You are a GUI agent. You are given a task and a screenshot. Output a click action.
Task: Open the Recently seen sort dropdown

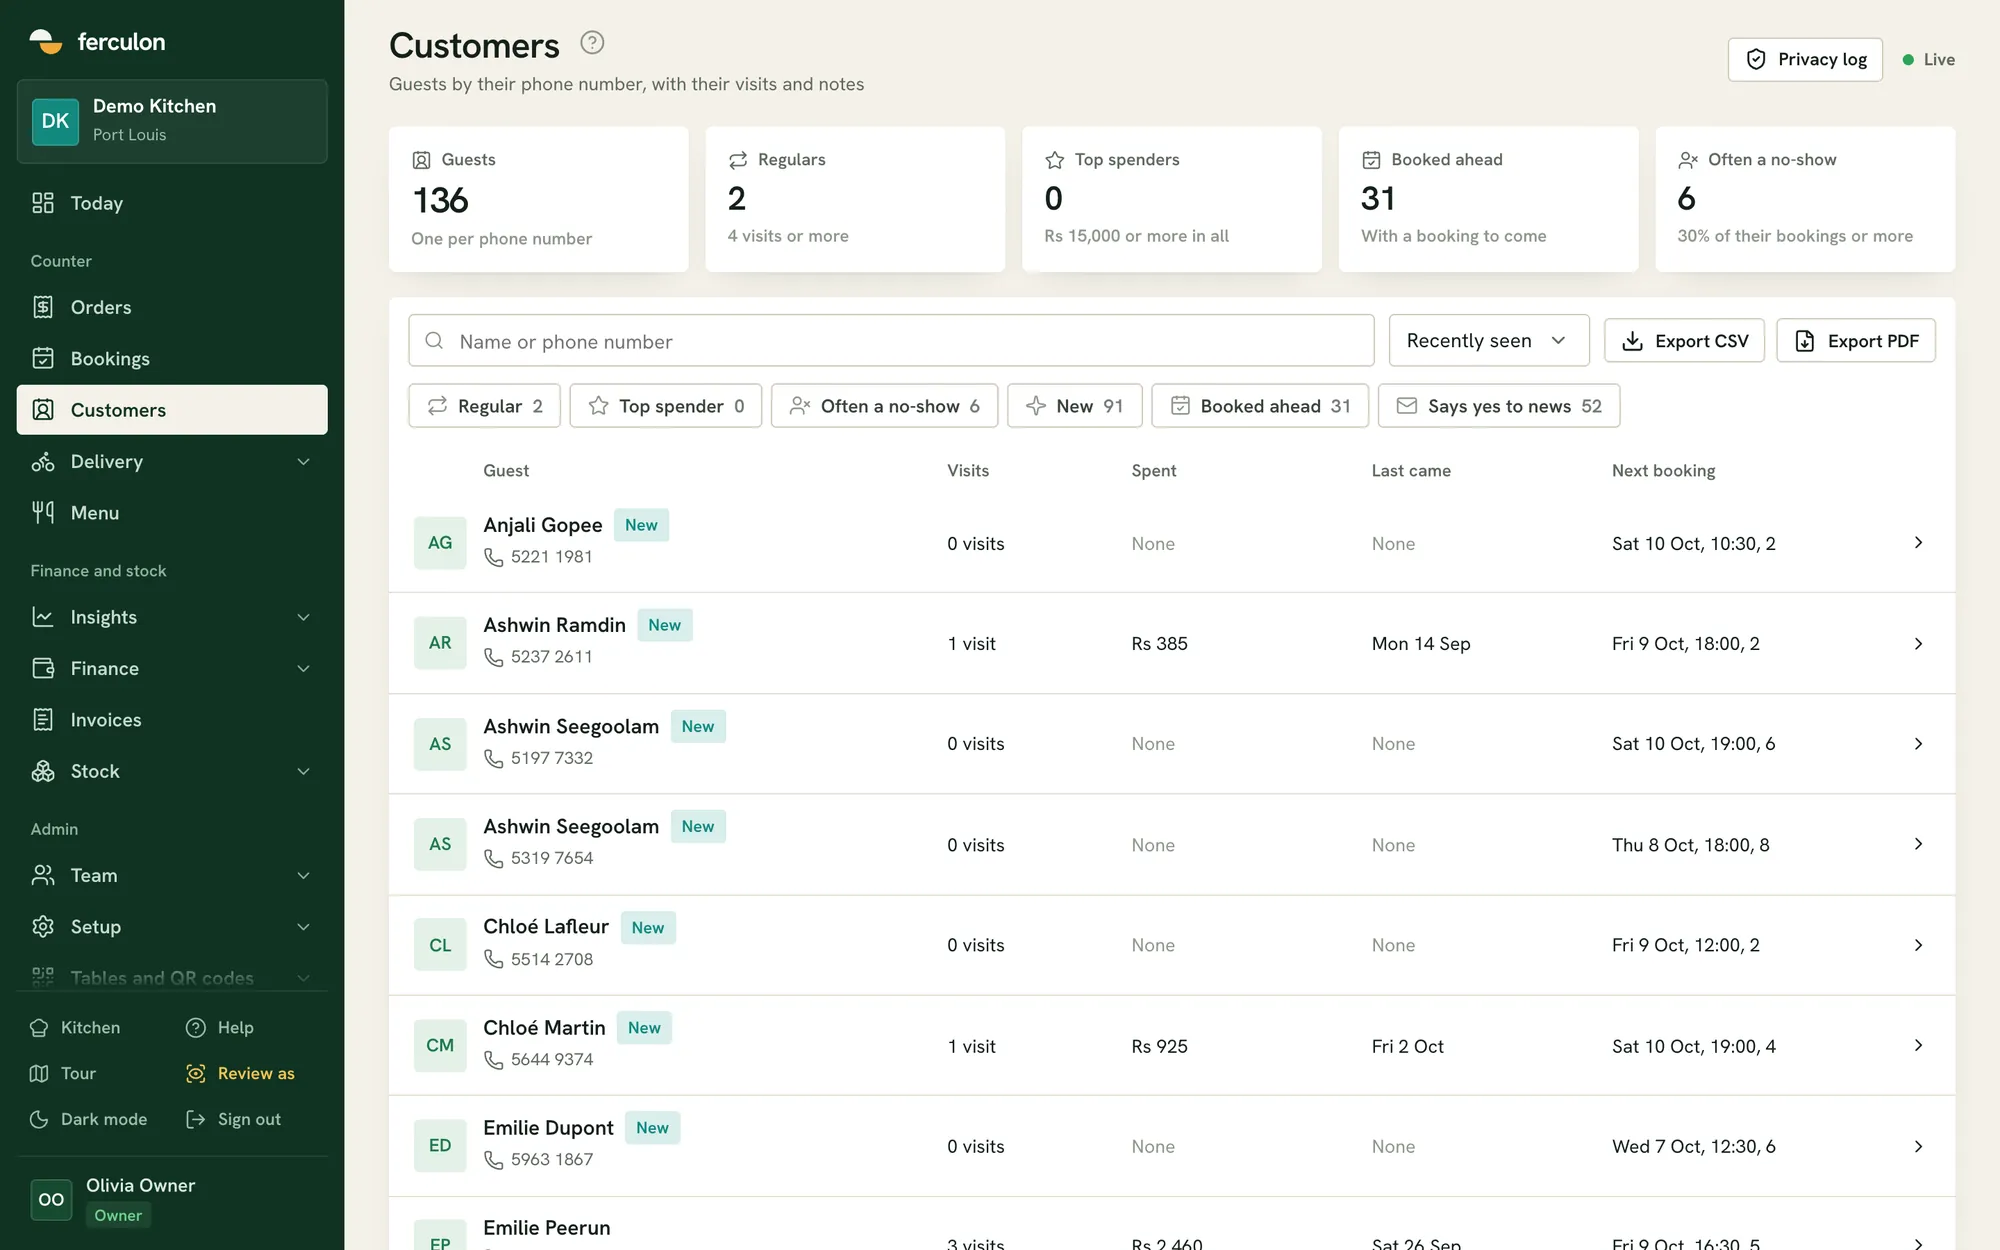click(1488, 341)
